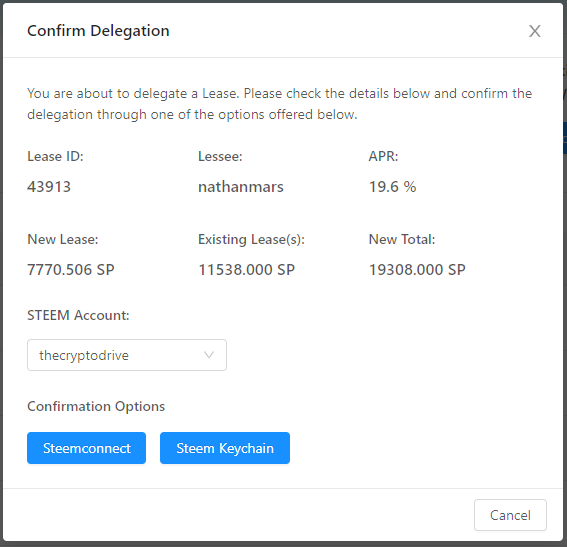Image resolution: width=567 pixels, height=547 pixels.
Task: Click the New Lease amount 7770.506 SP
Action: tap(71, 270)
